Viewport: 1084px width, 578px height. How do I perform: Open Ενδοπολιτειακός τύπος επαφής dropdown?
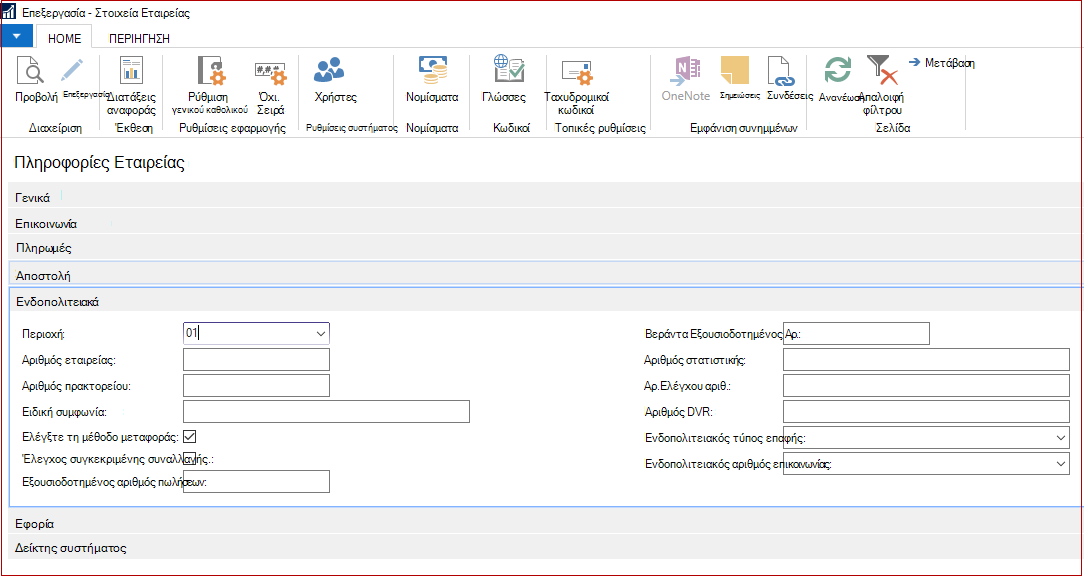(x=1061, y=438)
